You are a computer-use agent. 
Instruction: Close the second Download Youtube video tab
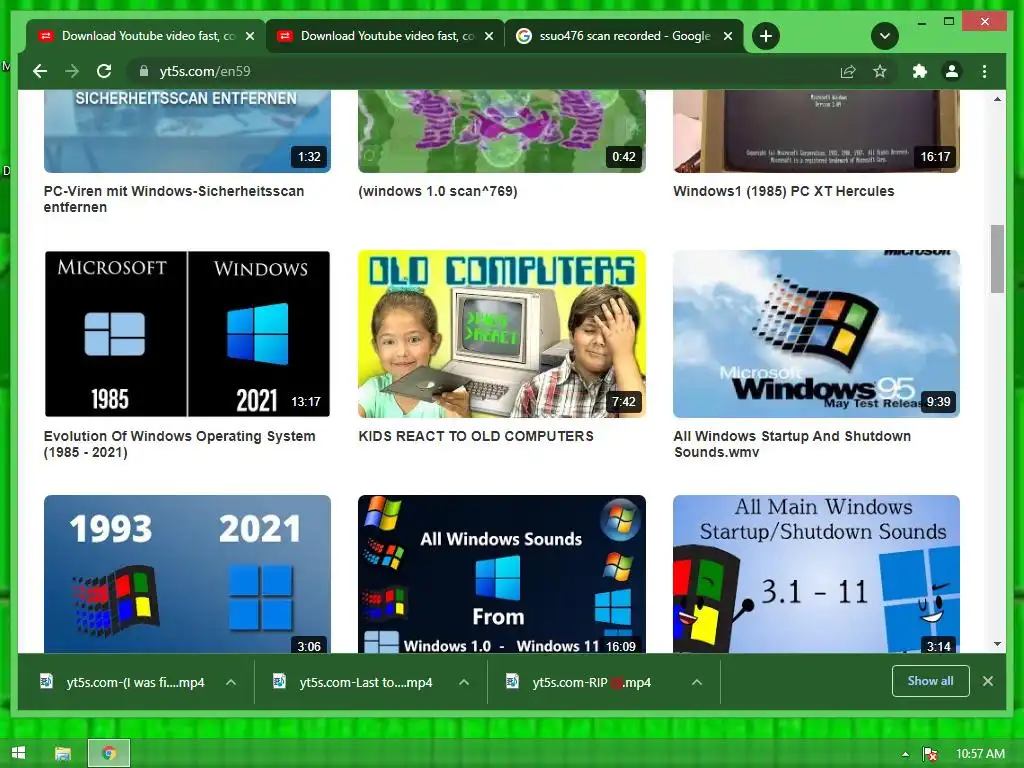coord(488,36)
